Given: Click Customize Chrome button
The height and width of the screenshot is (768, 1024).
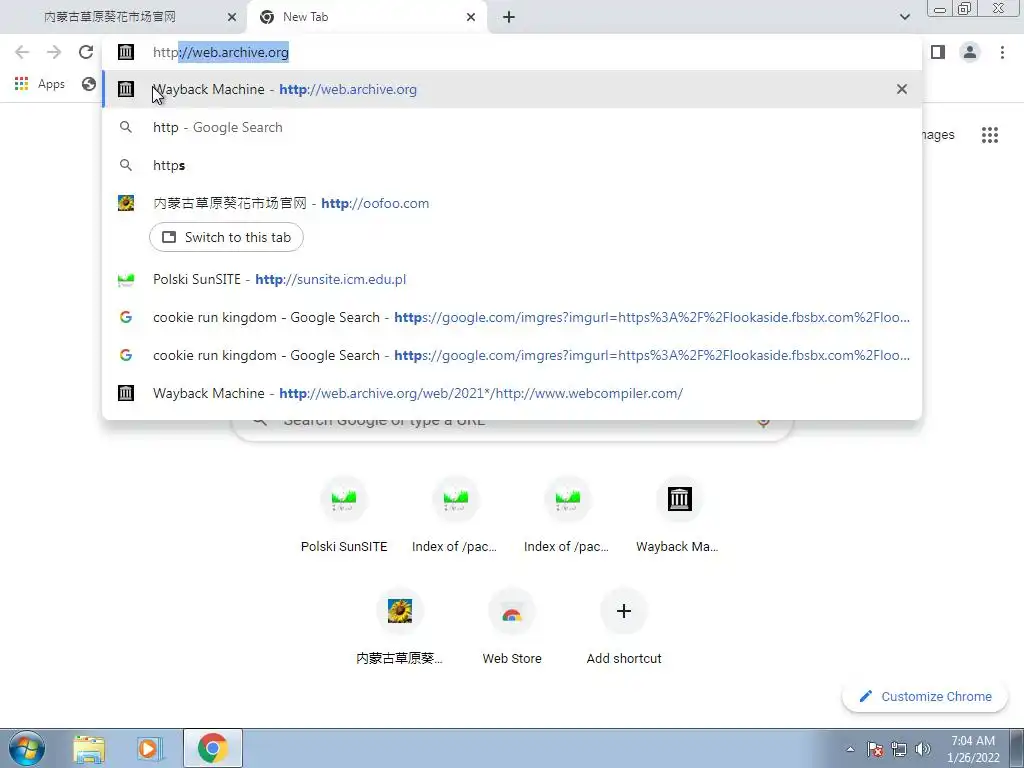Looking at the screenshot, I should pos(925,697).
